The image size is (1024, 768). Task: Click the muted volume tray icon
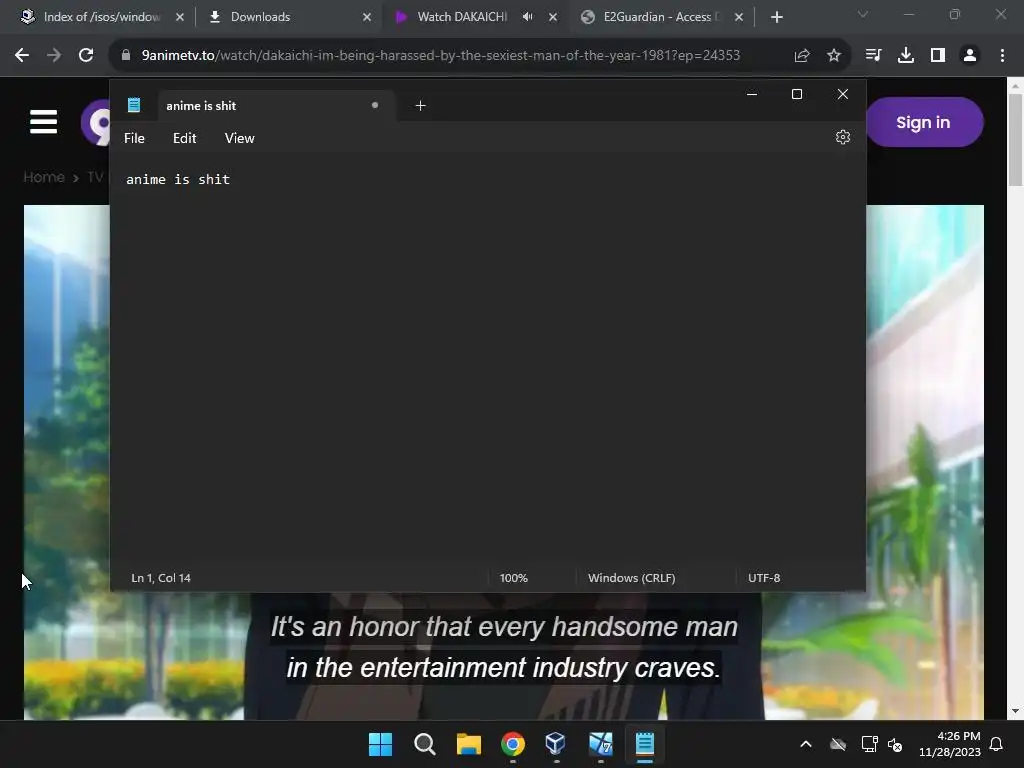tap(895, 744)
